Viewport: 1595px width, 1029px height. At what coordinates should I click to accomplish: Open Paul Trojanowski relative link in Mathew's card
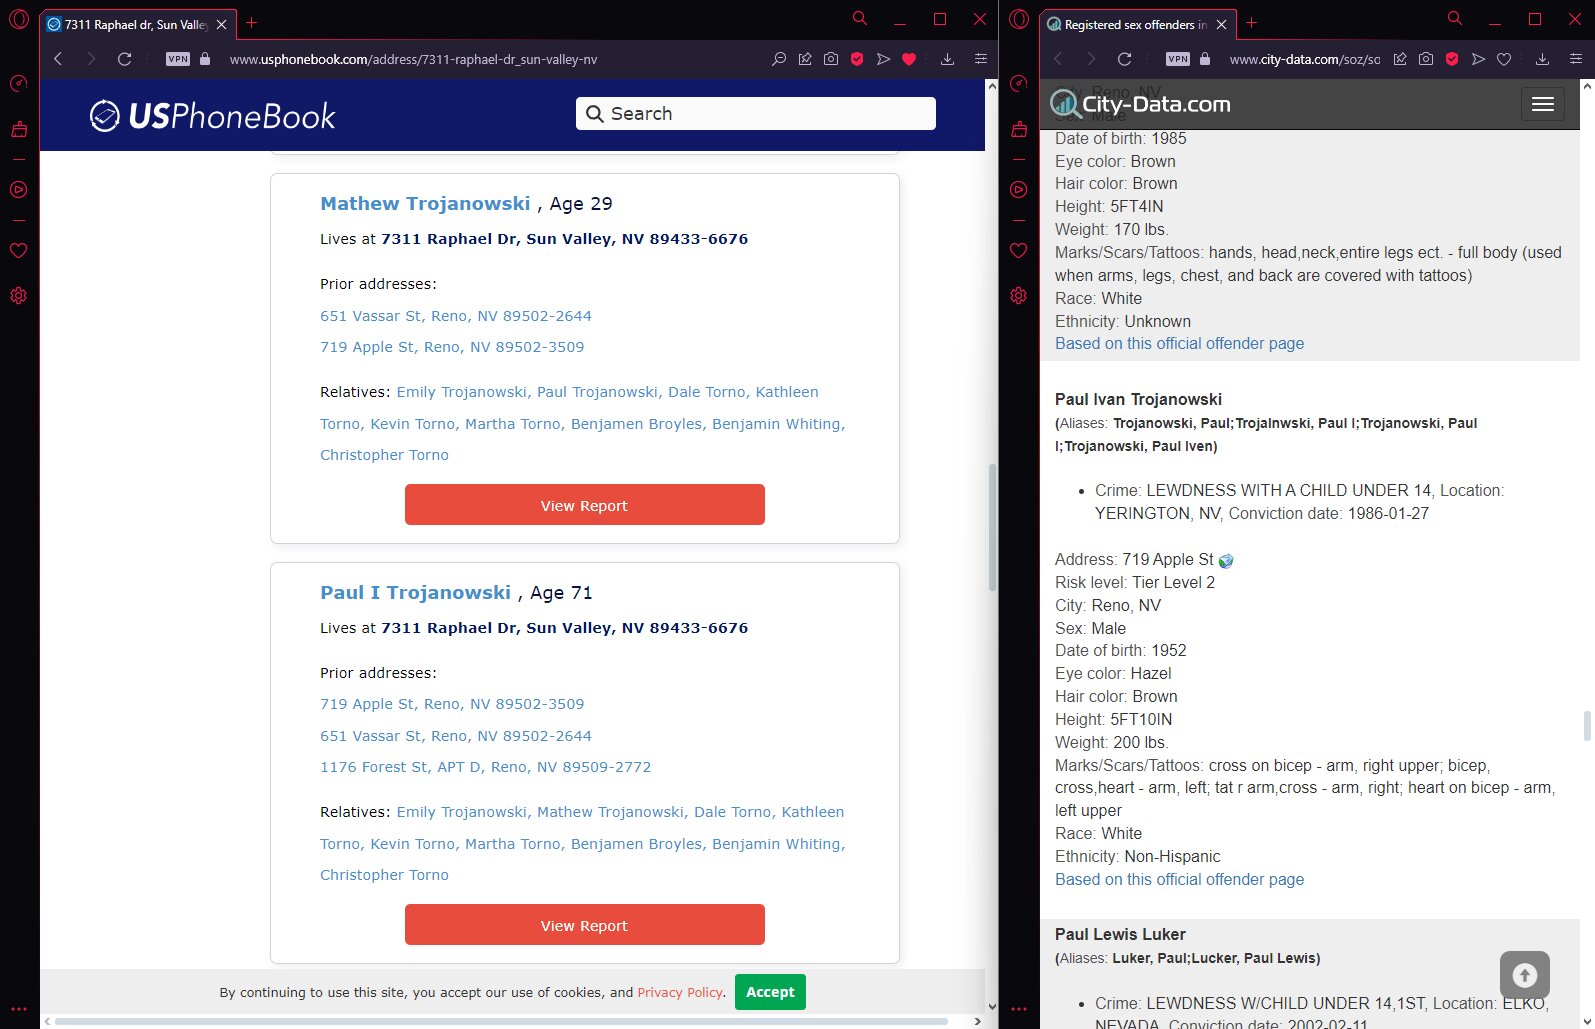598,392
